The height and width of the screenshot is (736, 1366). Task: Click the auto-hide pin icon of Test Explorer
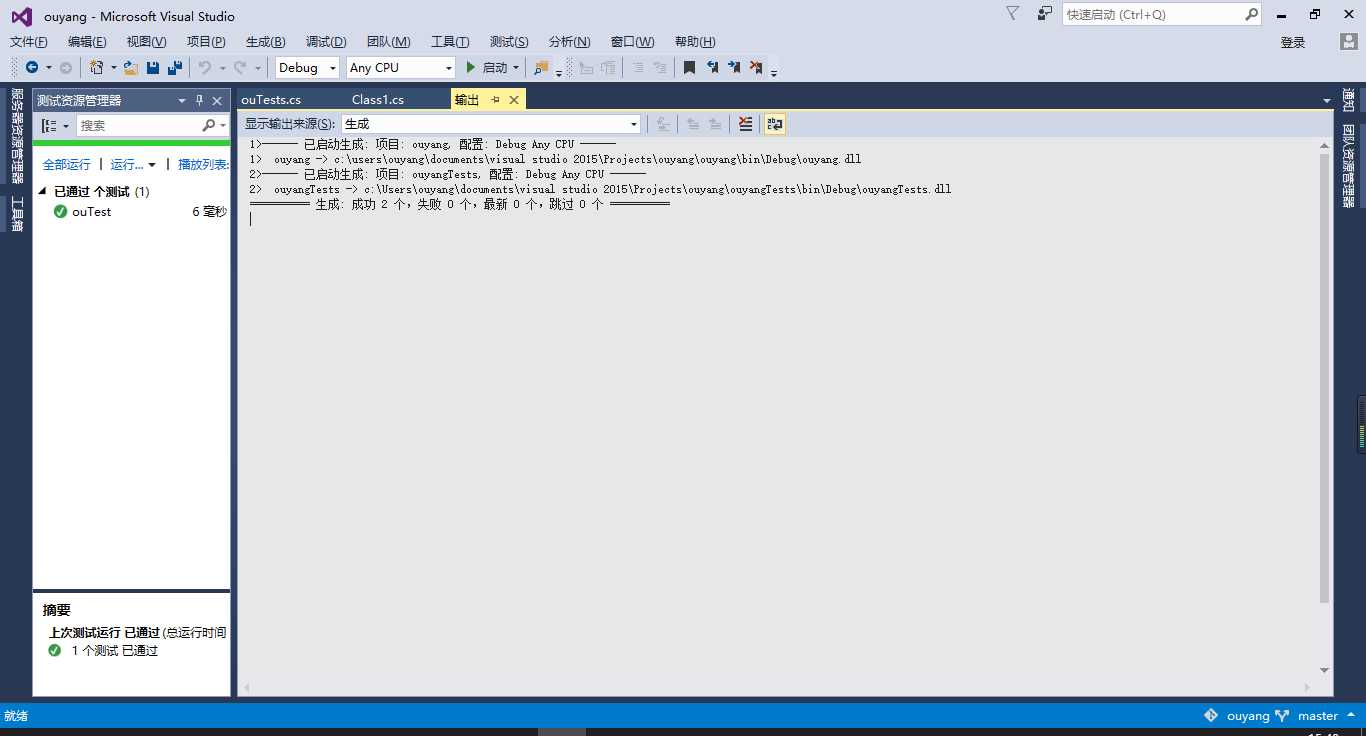[199, 100]
